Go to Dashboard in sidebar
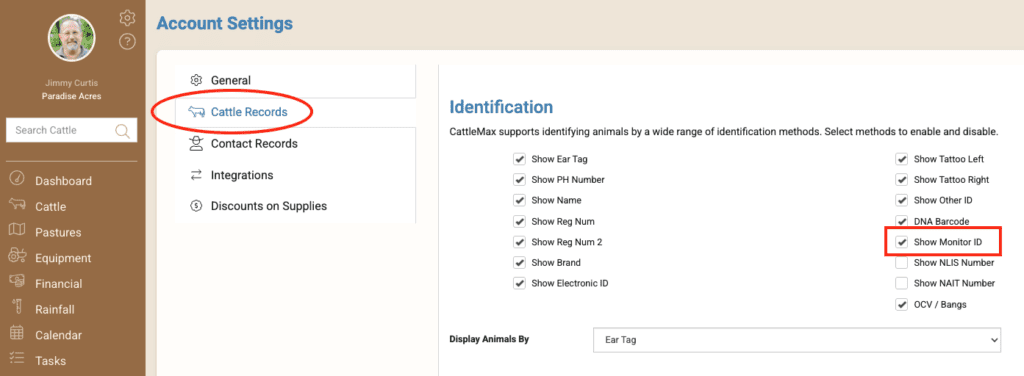The height and width of the screenshot is (376, 1024). [x=63, y=181]
